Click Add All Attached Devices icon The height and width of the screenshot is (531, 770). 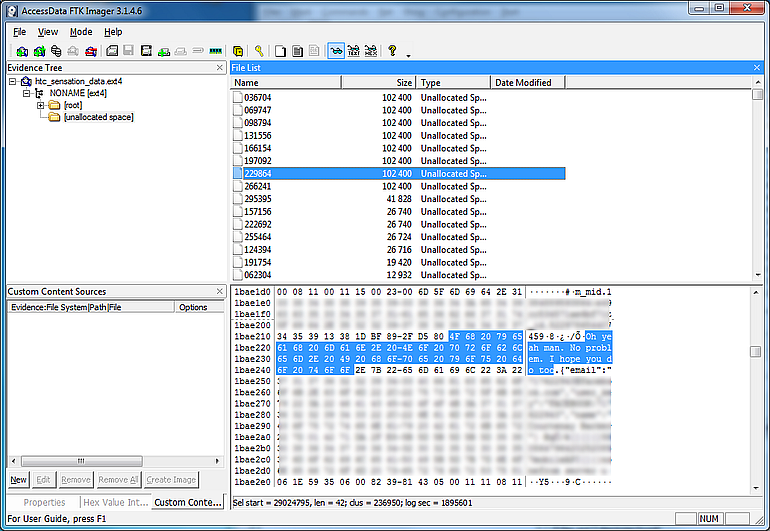point(39,50)
